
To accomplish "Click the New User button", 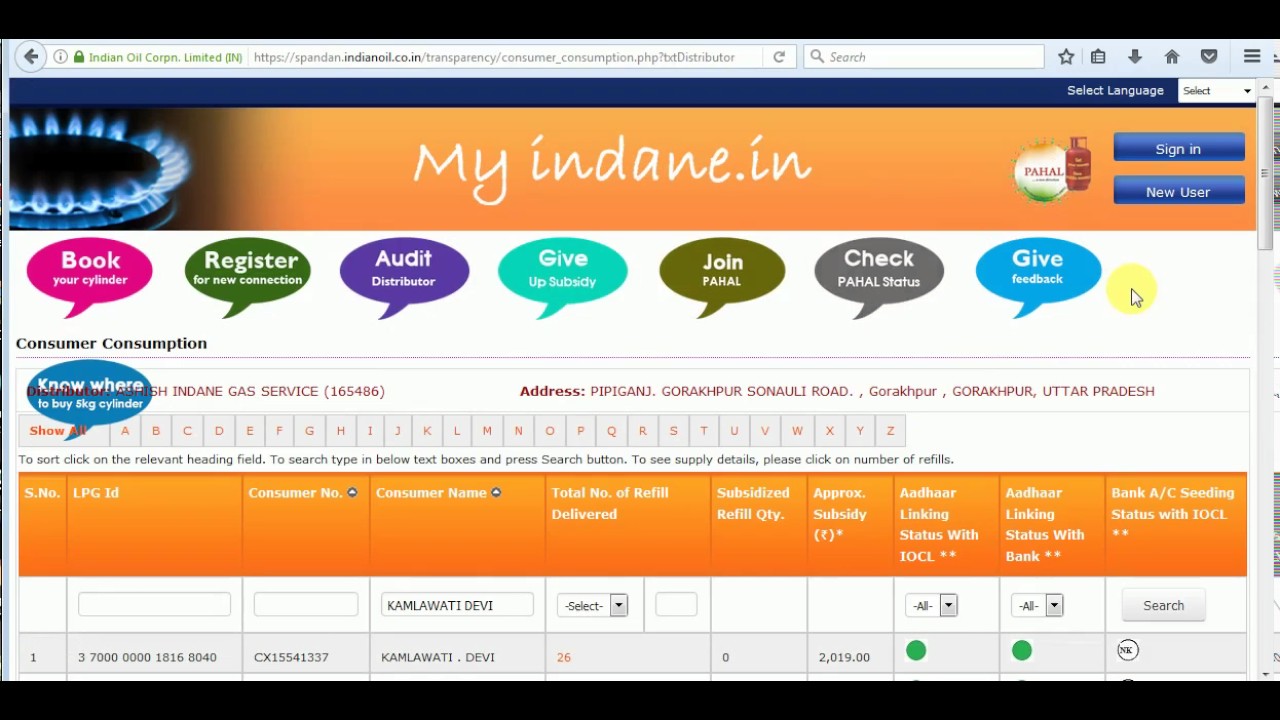I will coord(1179,192).
